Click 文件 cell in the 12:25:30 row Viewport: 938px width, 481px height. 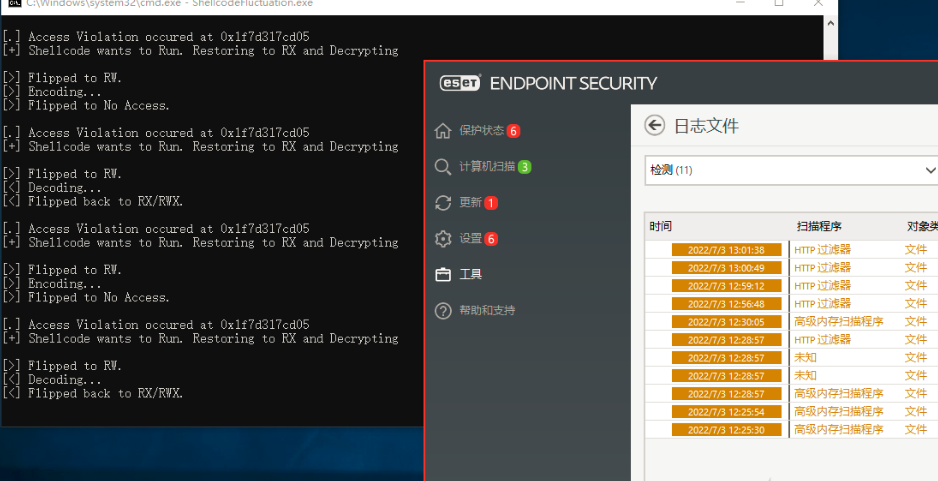click(916, 429)
